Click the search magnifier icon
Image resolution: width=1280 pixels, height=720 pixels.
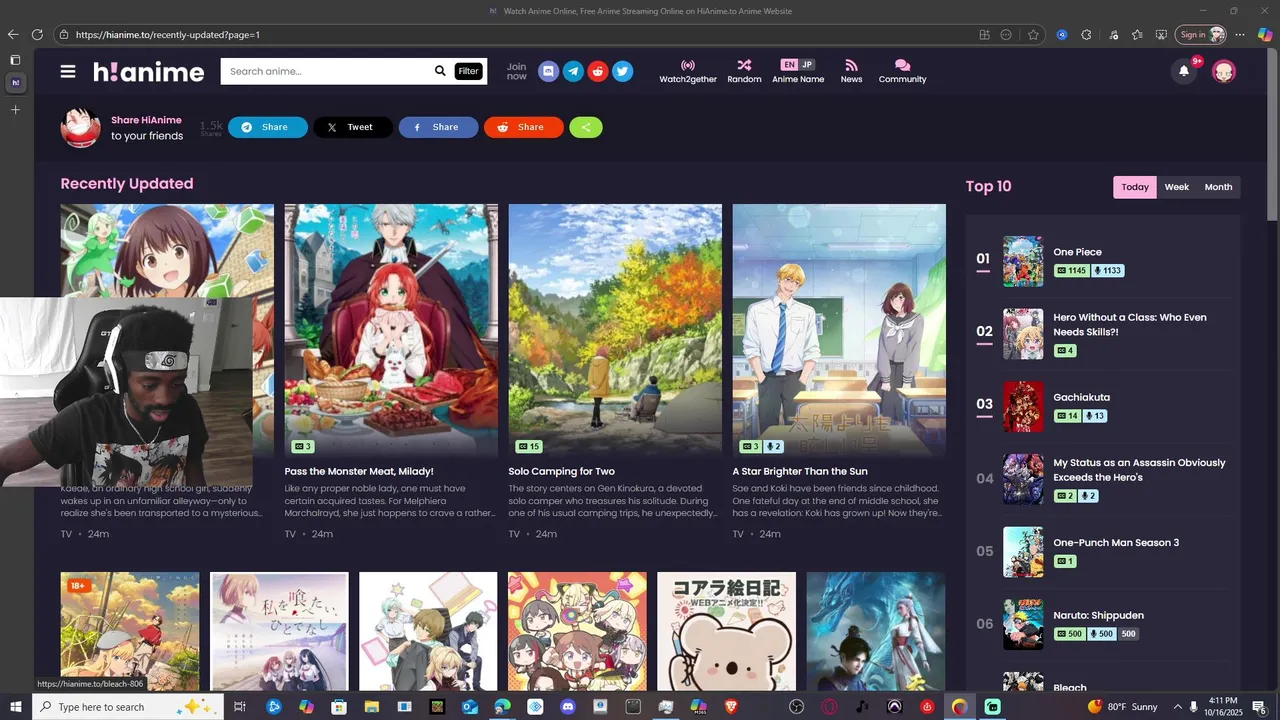(x=440, y=71)
